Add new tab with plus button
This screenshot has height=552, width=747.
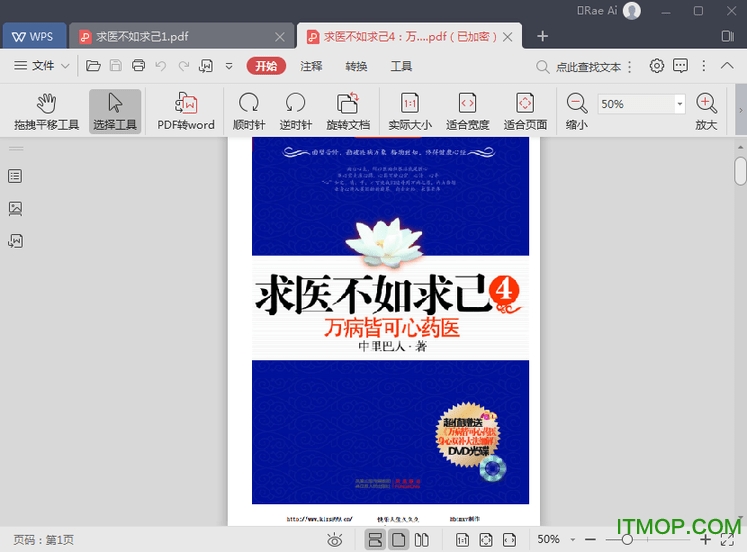[x=542, y=36]
